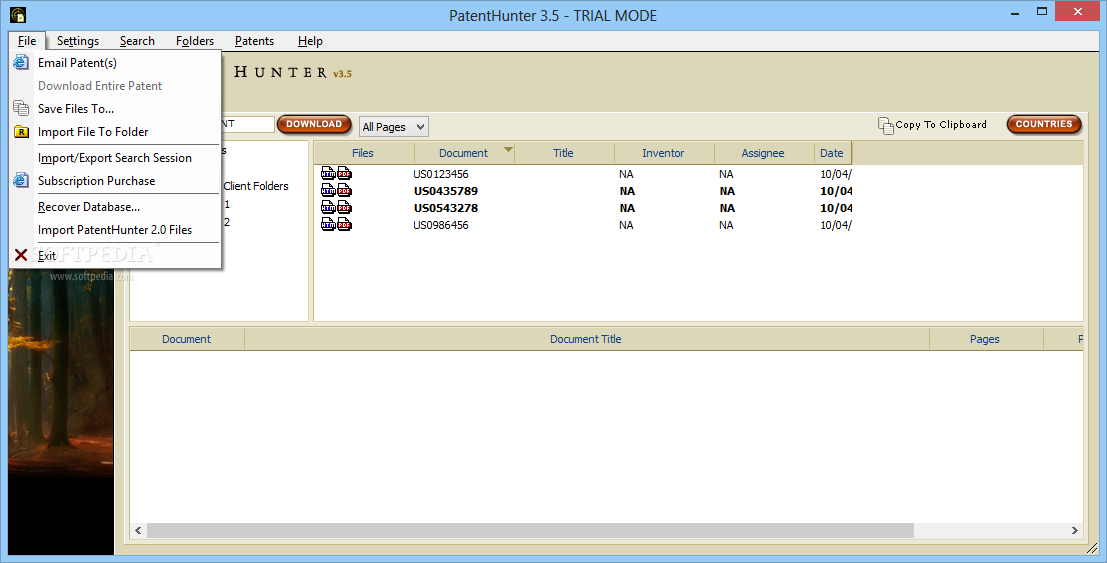
Task: Open the File menu
Action: click(27, 41)
